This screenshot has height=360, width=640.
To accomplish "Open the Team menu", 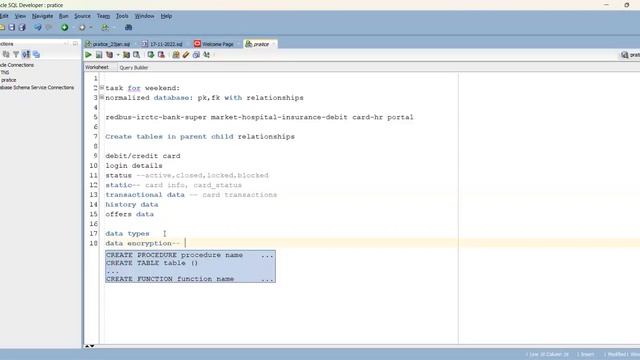I will [103, 16].
